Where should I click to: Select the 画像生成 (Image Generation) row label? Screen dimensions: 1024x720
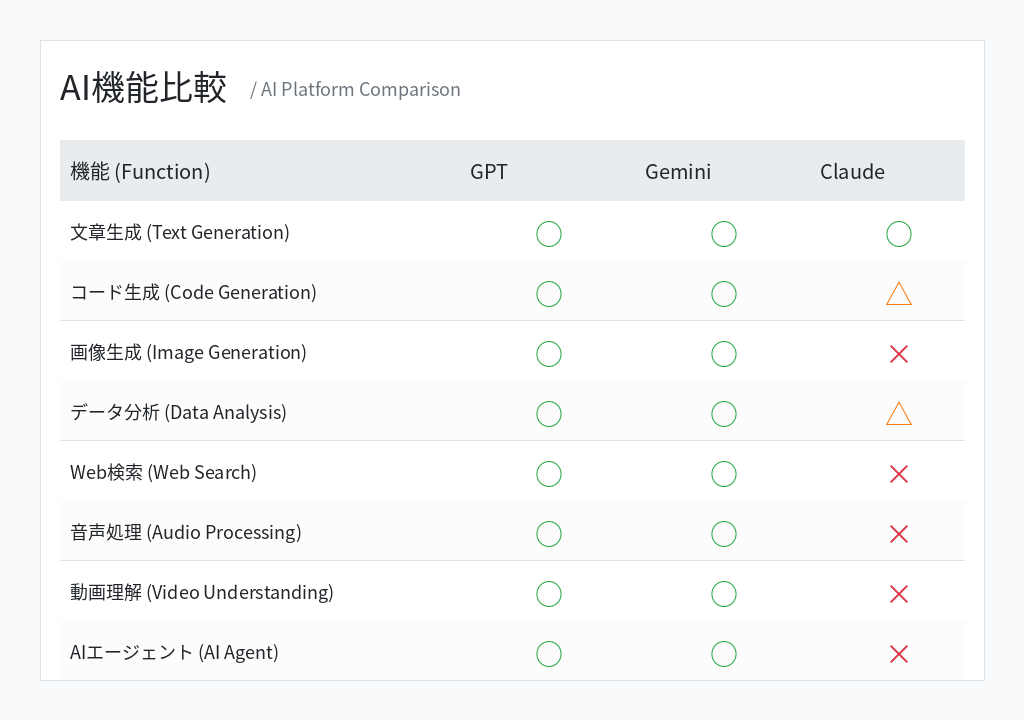pos(188,353)
